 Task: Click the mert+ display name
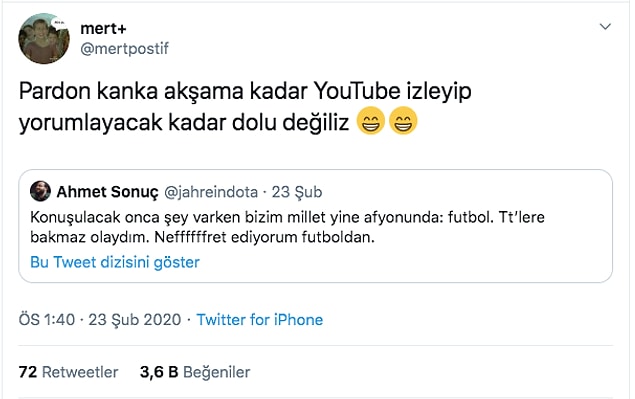point(103,29)
